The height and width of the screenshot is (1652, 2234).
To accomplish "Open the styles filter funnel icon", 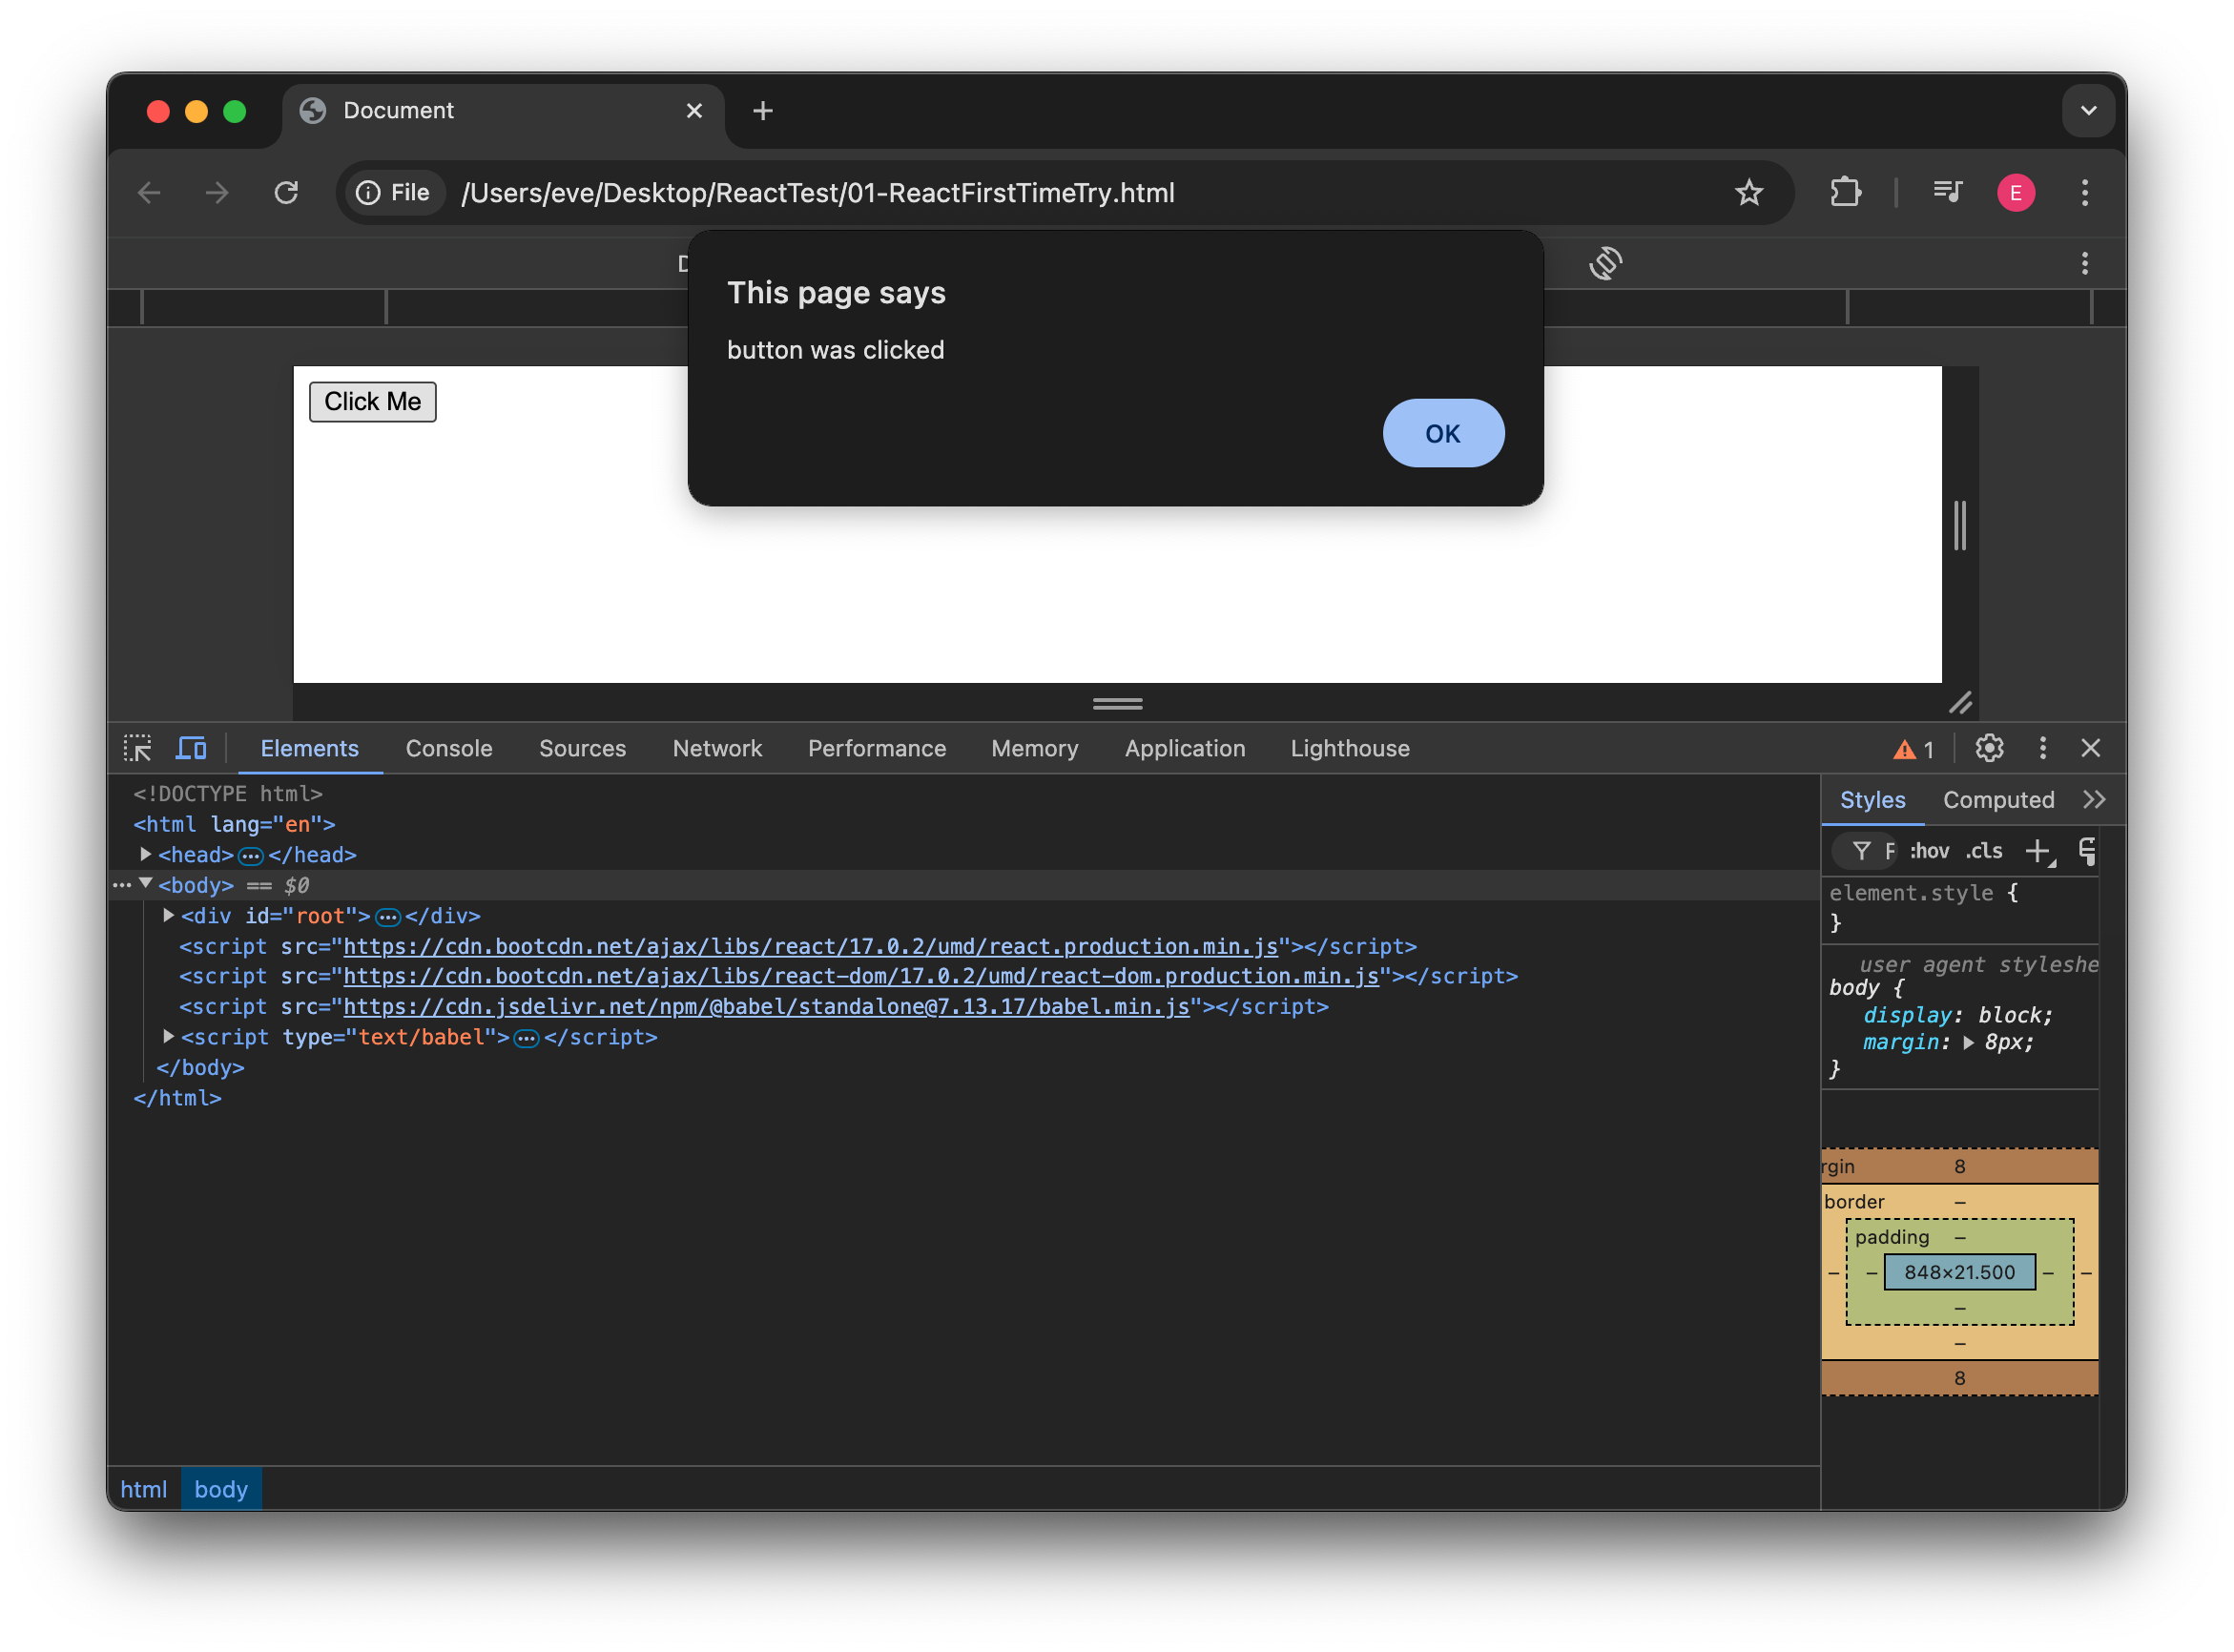I will 1862,851.
